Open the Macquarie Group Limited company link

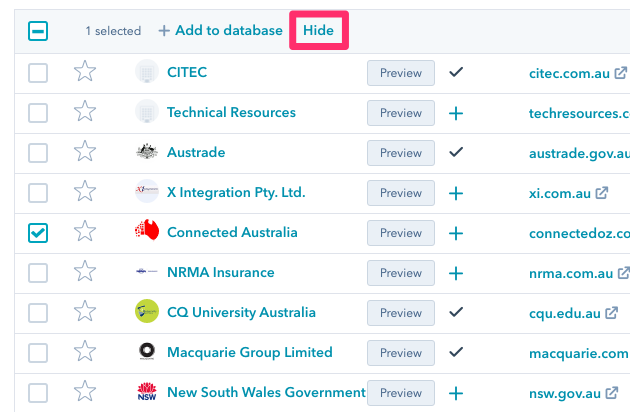249,352
